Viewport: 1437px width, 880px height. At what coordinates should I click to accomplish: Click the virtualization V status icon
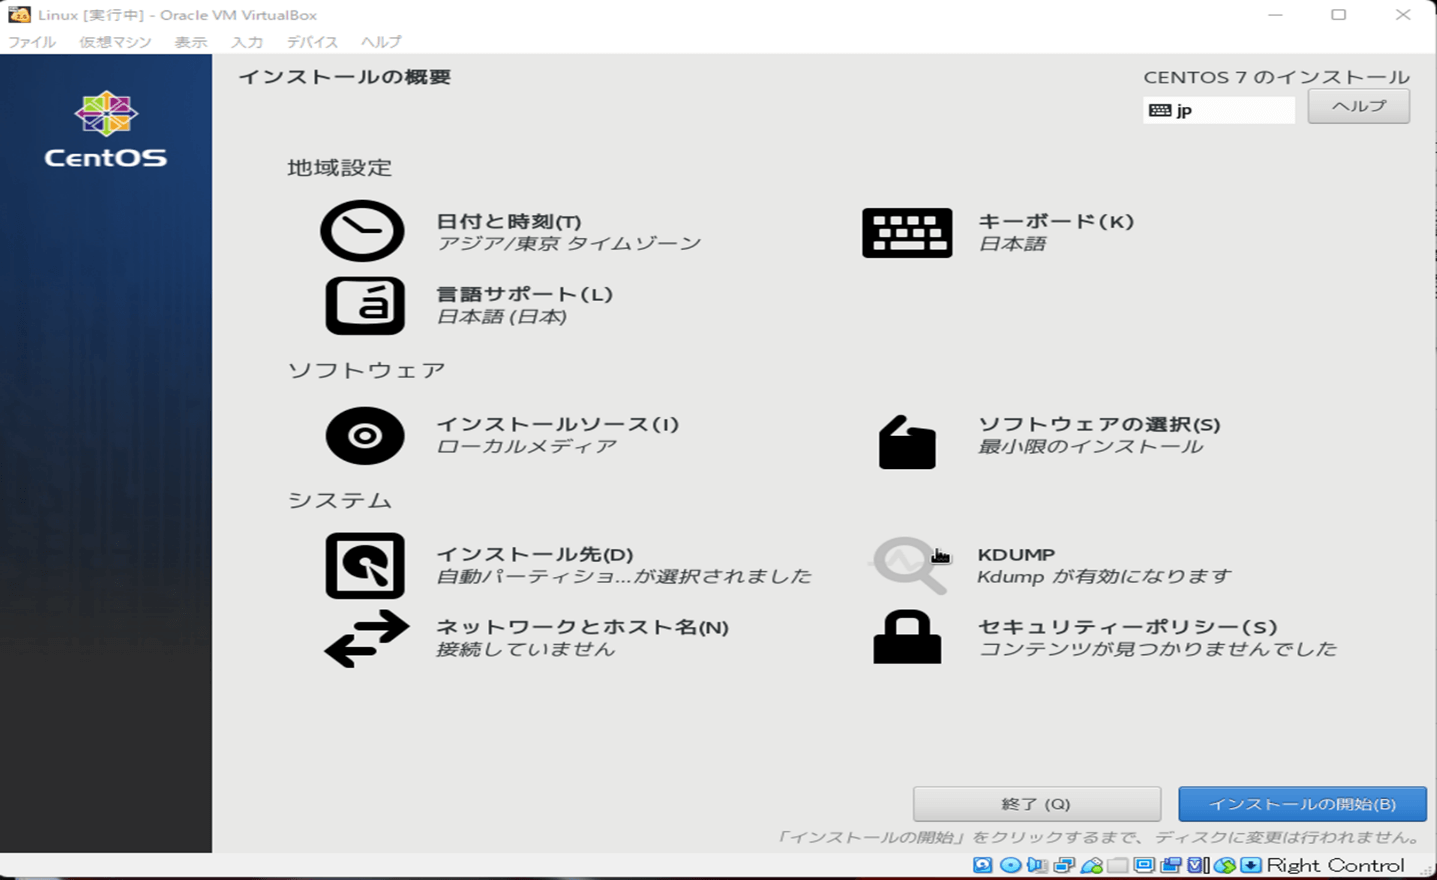pos(1197,865)
